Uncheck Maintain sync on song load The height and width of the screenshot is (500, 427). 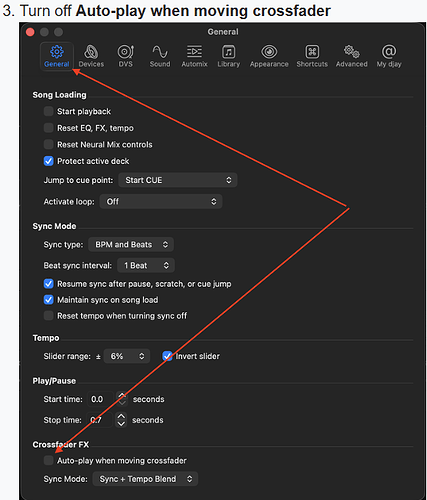point(49,300)
